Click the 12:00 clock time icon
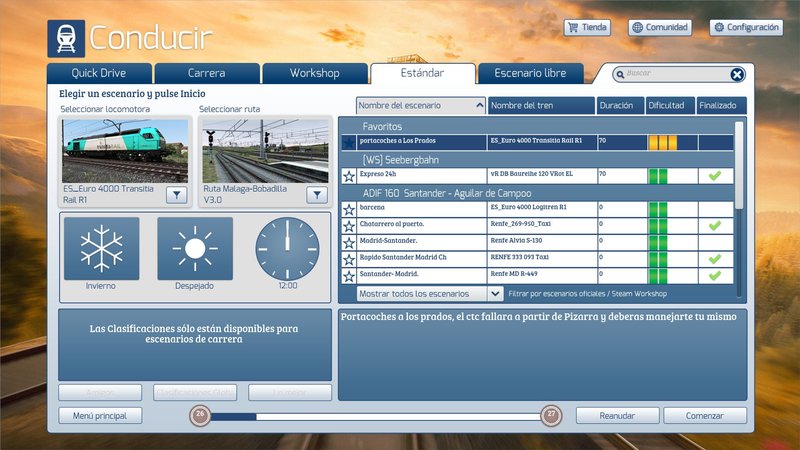 [x=287, y=248]
